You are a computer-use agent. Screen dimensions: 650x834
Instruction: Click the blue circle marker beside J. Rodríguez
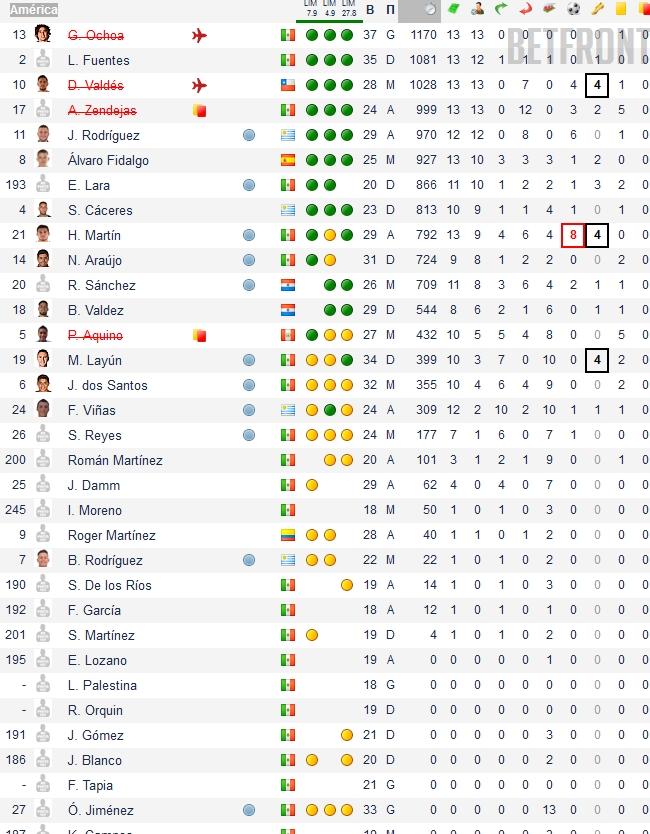coord(249,135)
